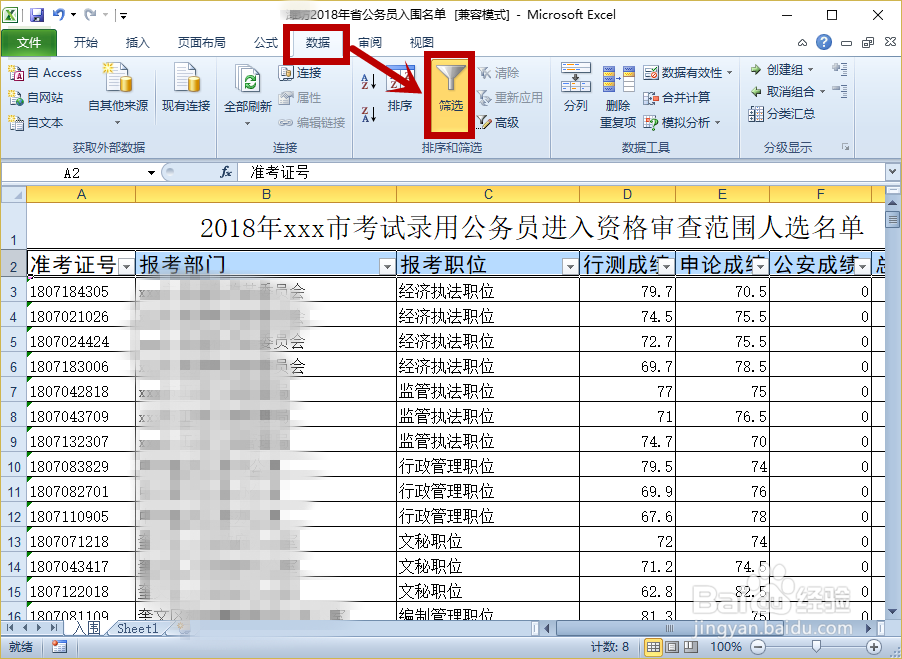Viewport: 902px width, 659px height.
Task: Collapse the ribbon with the chevron
Action: (x=802, y=42)
